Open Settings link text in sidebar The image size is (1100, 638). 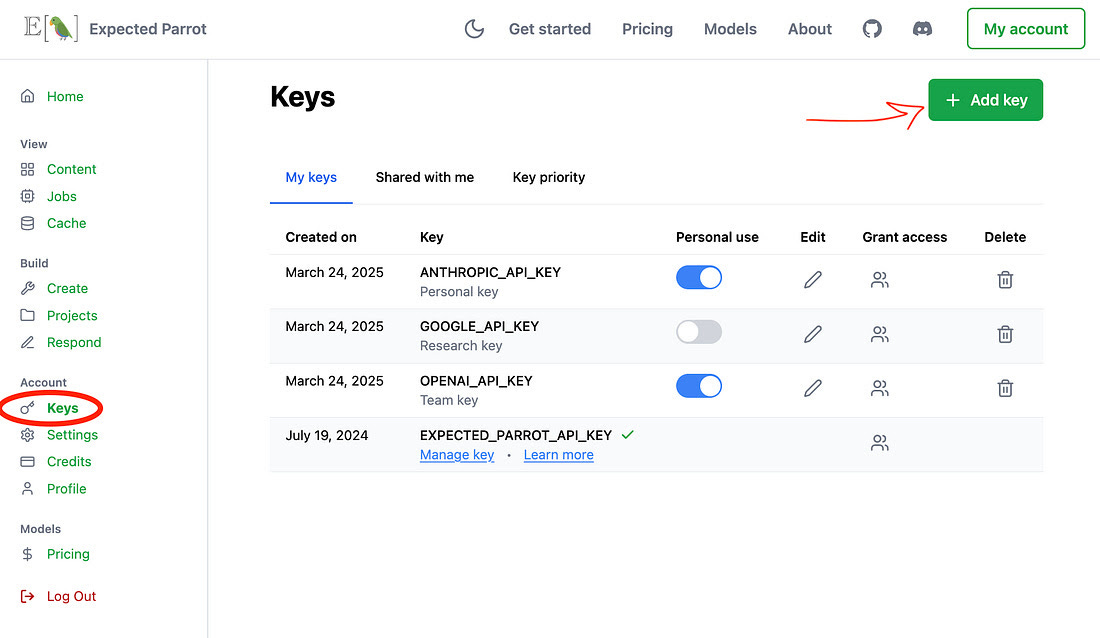pos(72,435)
